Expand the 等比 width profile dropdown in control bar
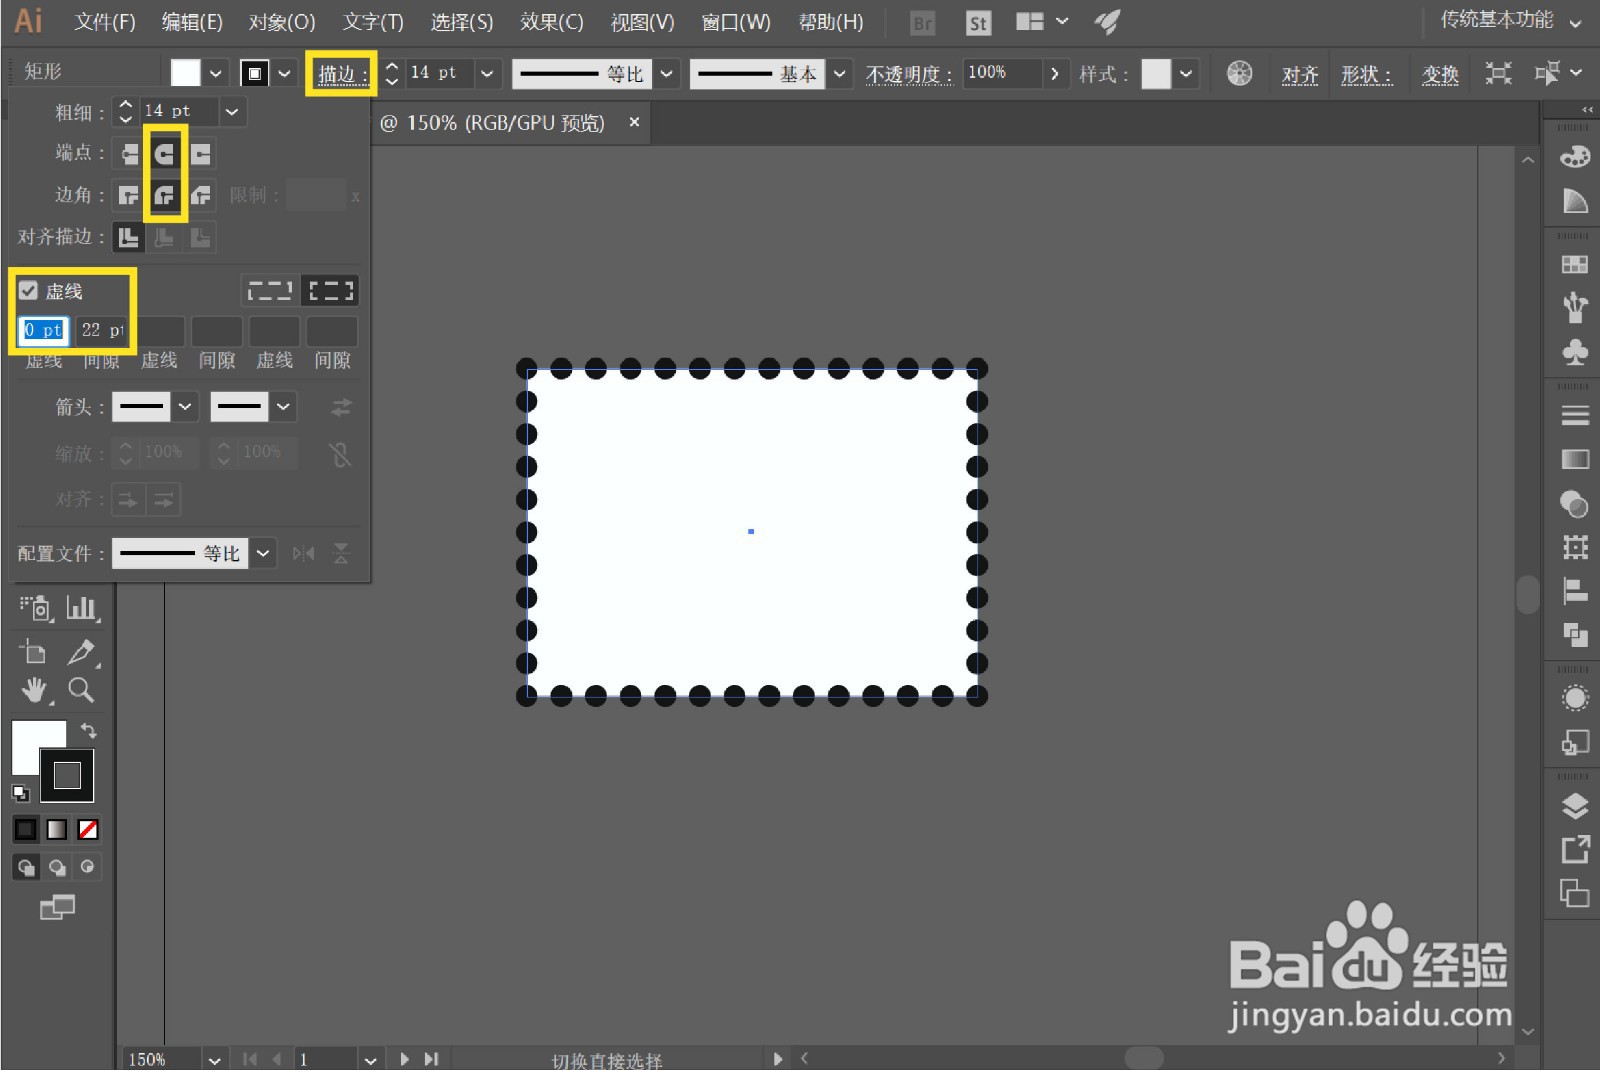1600x1070 pixels. [667, 73]
